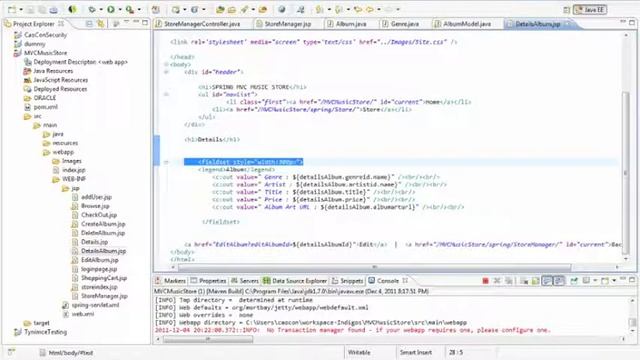
Task: Click the editor horizontal scrollbar thumb
Action: coord(375,267)
